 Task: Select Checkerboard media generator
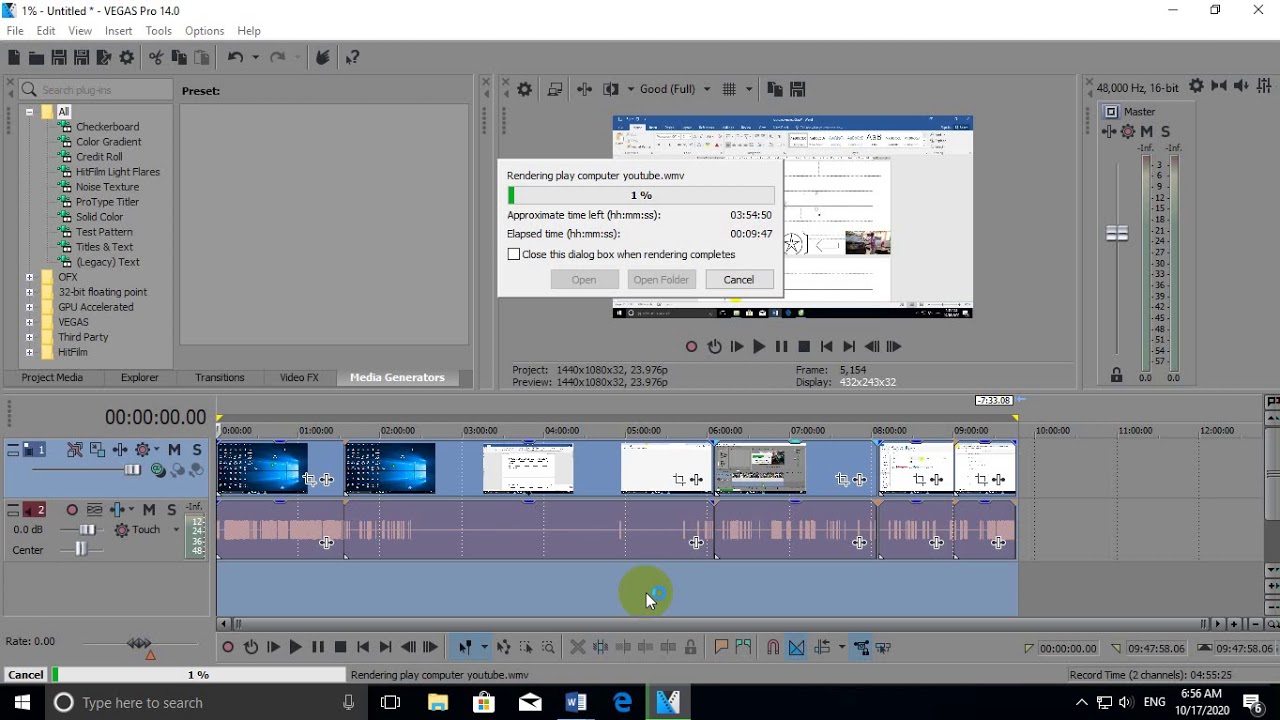pos(107,127)
